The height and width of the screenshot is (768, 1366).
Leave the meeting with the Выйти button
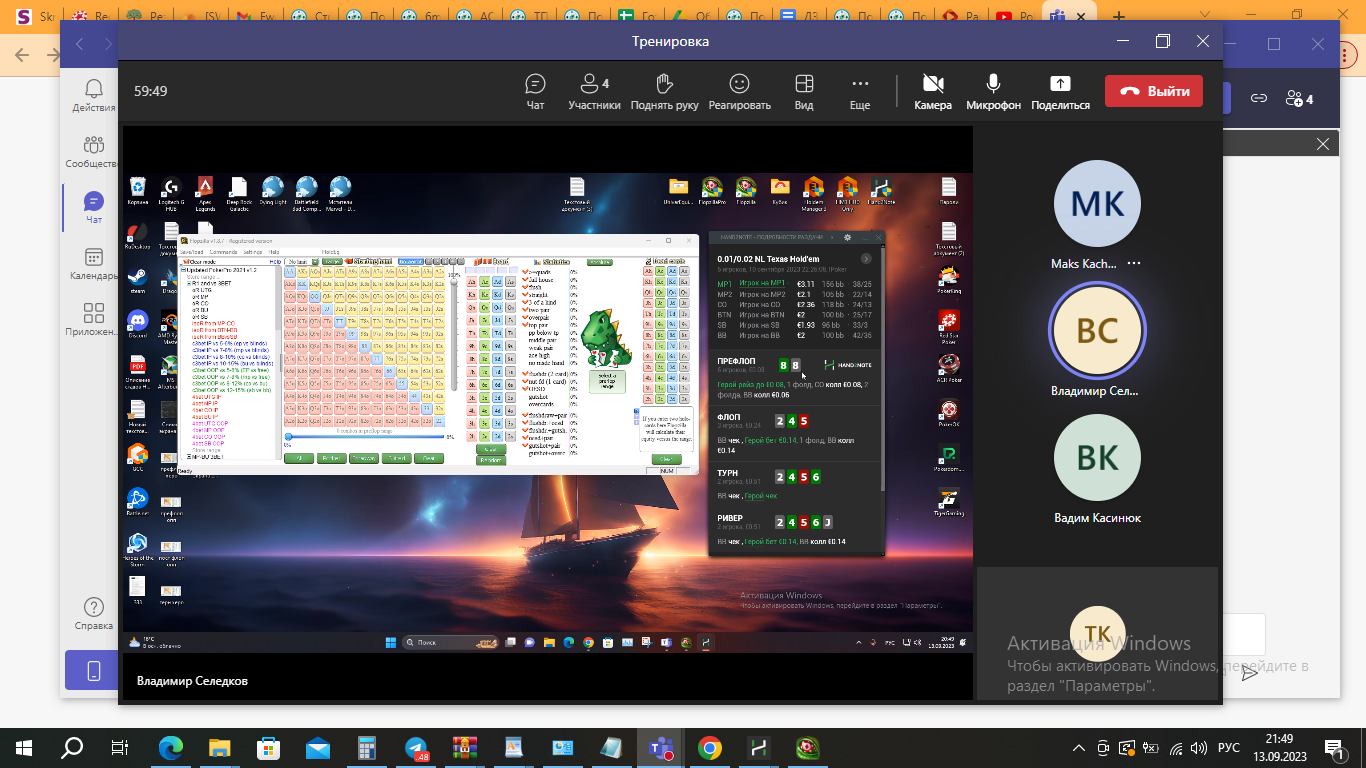point(1153,91)
